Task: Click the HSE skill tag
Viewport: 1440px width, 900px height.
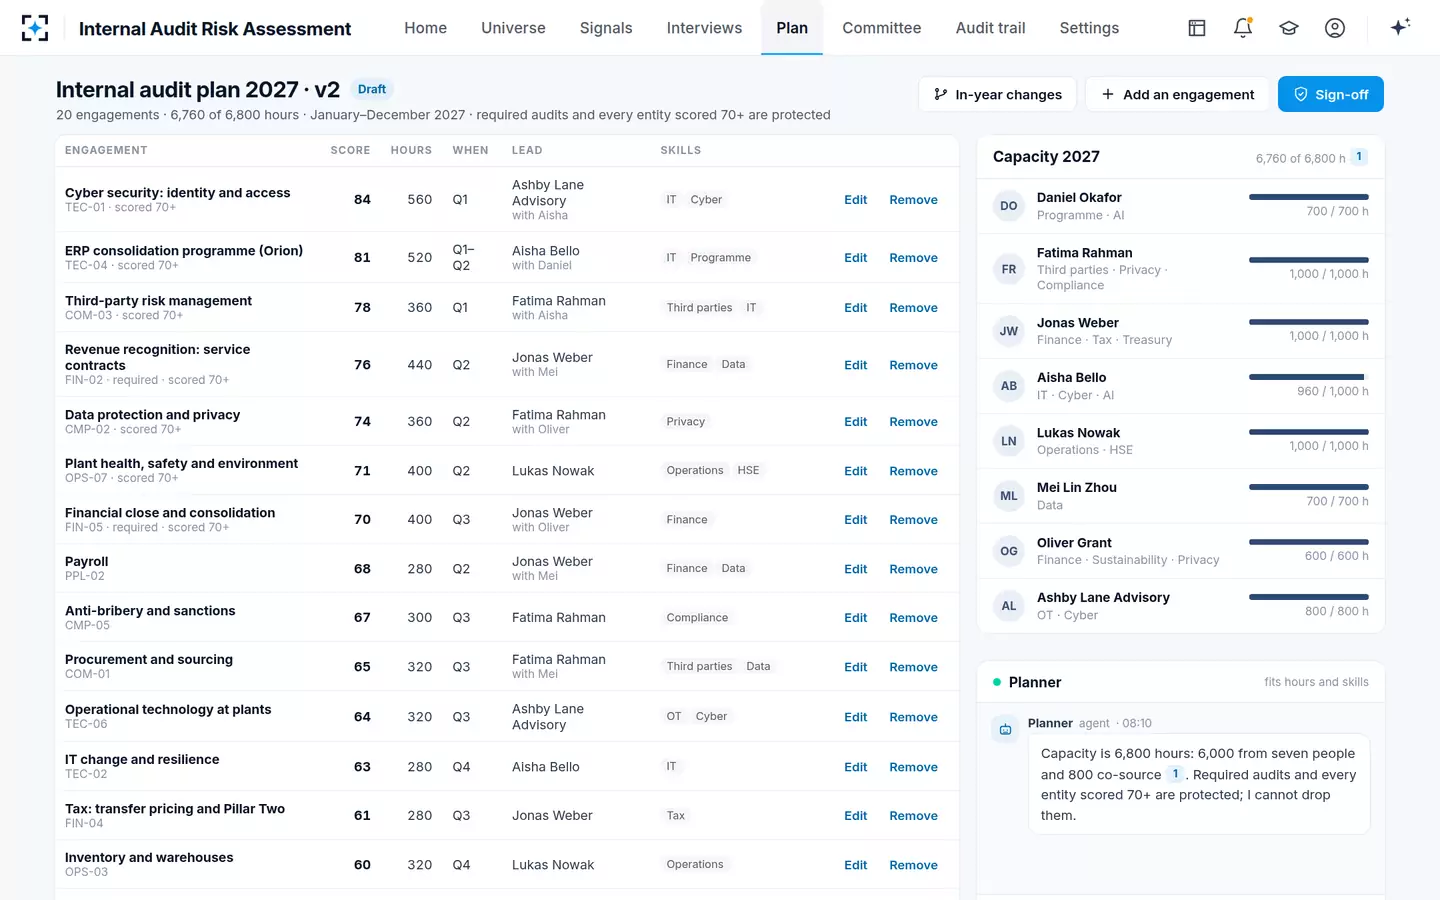Action: (x=748, y=471)
